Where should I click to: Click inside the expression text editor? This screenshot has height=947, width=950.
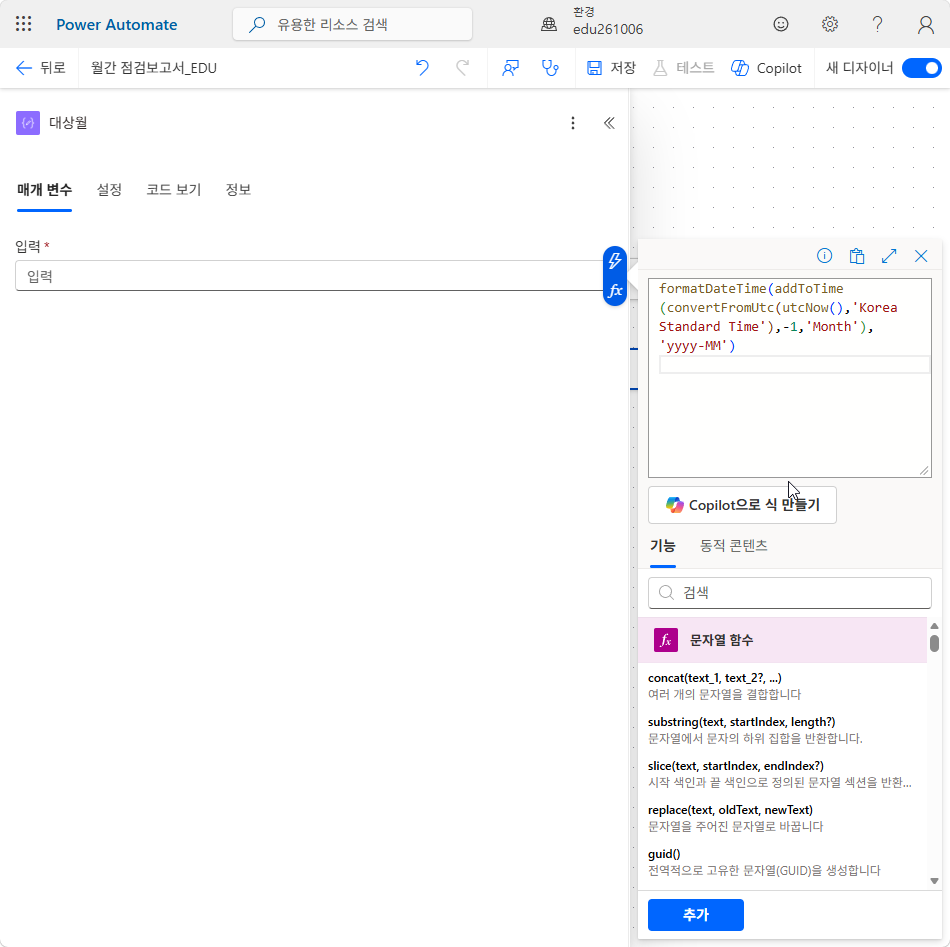coord(789,377)
